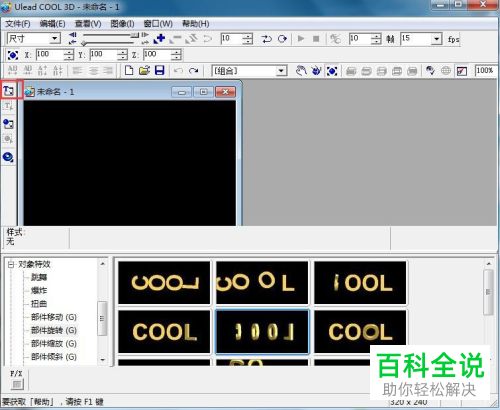Select the Insert Text tool in the left toolbar
Viewport: 500px width, 410px height.
pos(9,90)
